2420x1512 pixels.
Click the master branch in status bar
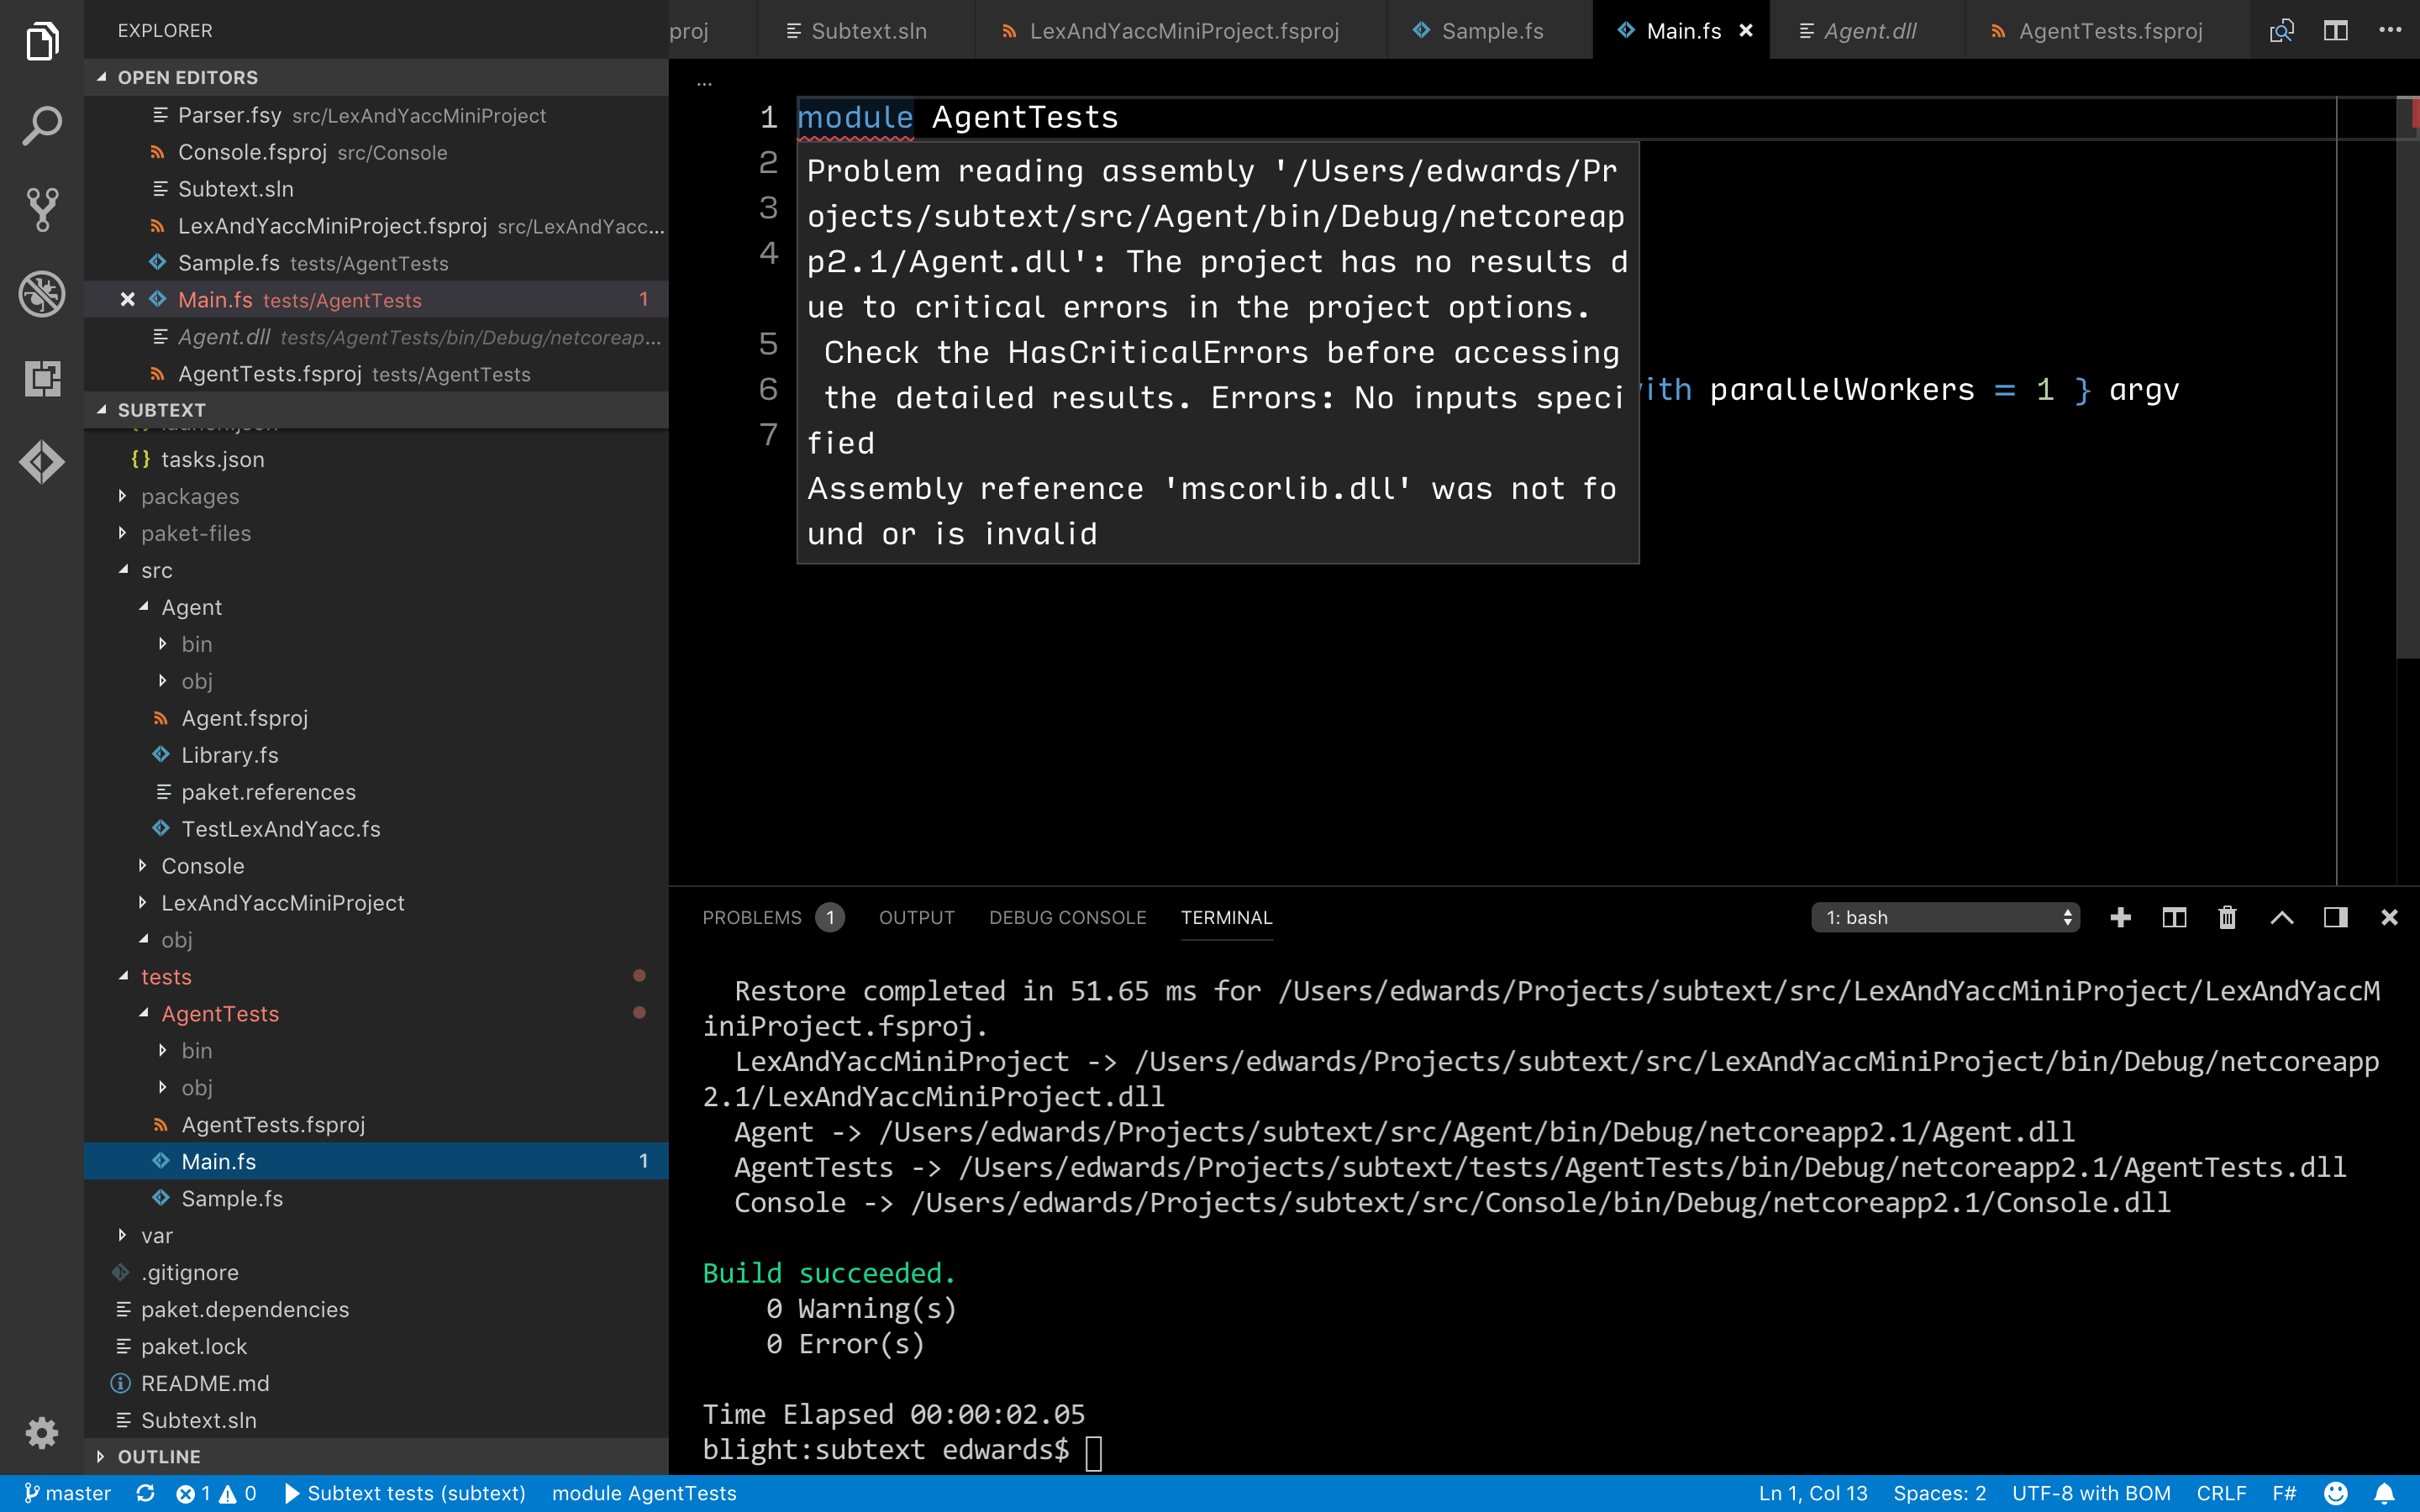click(x=75, y=1492)
